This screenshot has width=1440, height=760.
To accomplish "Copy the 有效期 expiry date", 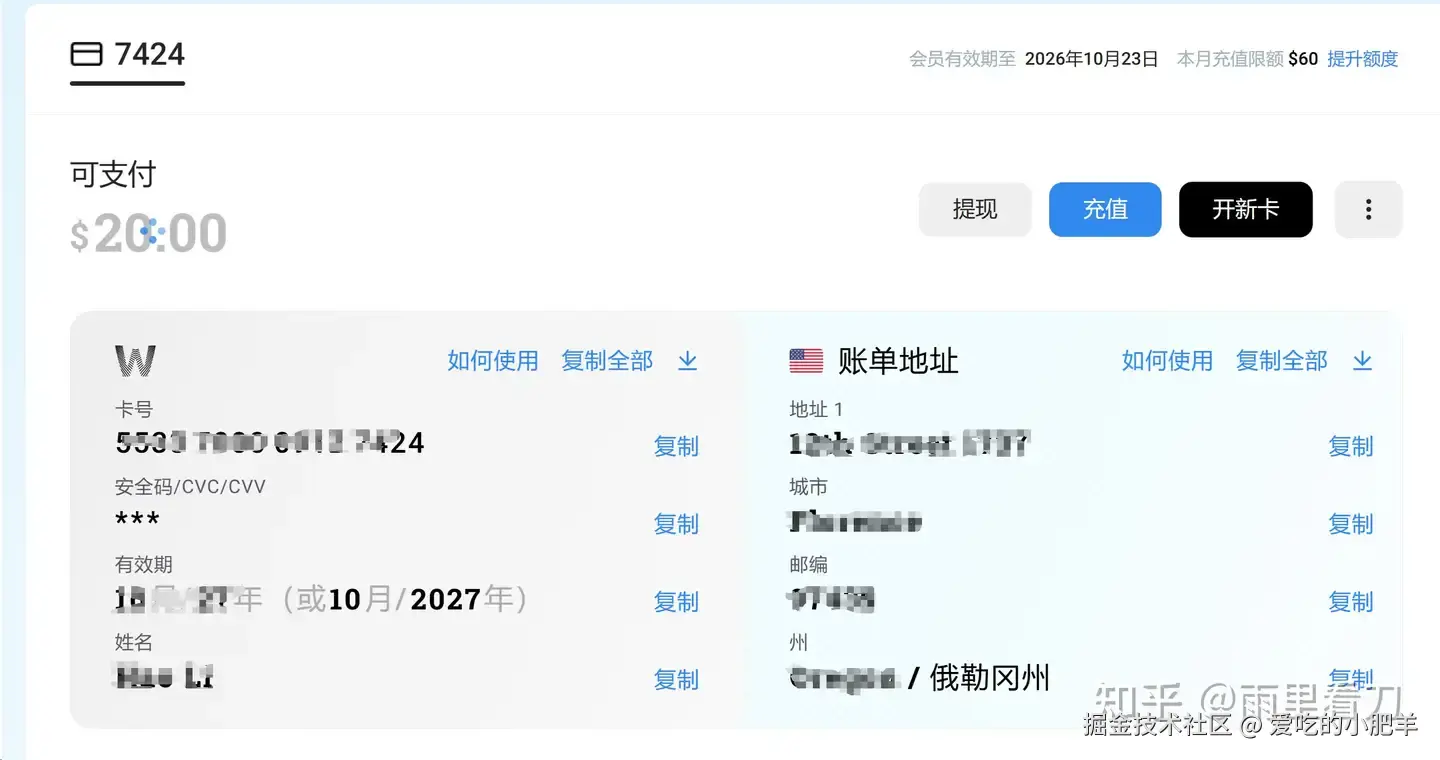I will (676, 602).
